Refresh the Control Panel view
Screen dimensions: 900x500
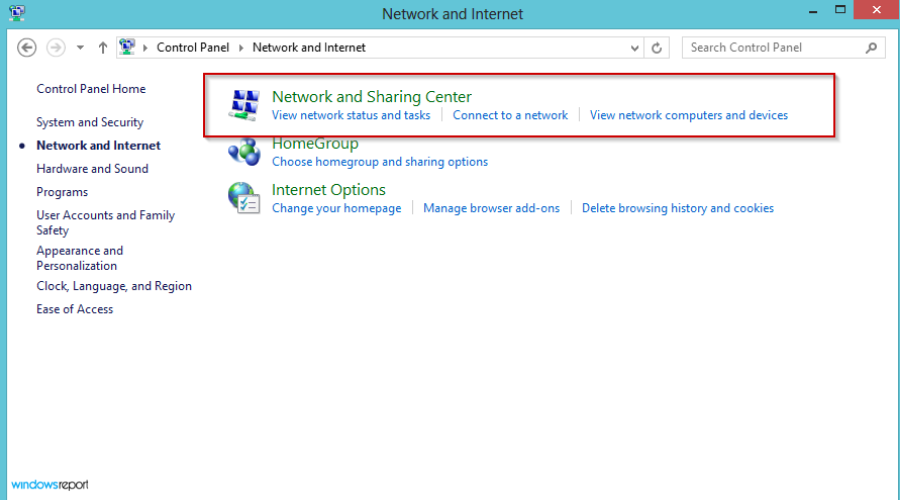tap(657, 48)
